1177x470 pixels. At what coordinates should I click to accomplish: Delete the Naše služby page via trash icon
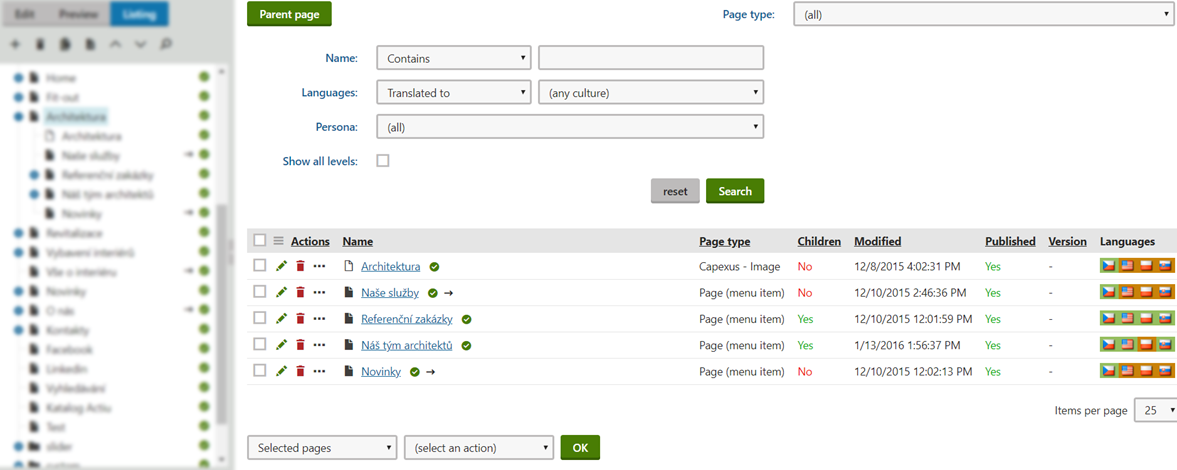tap(300, 293)
